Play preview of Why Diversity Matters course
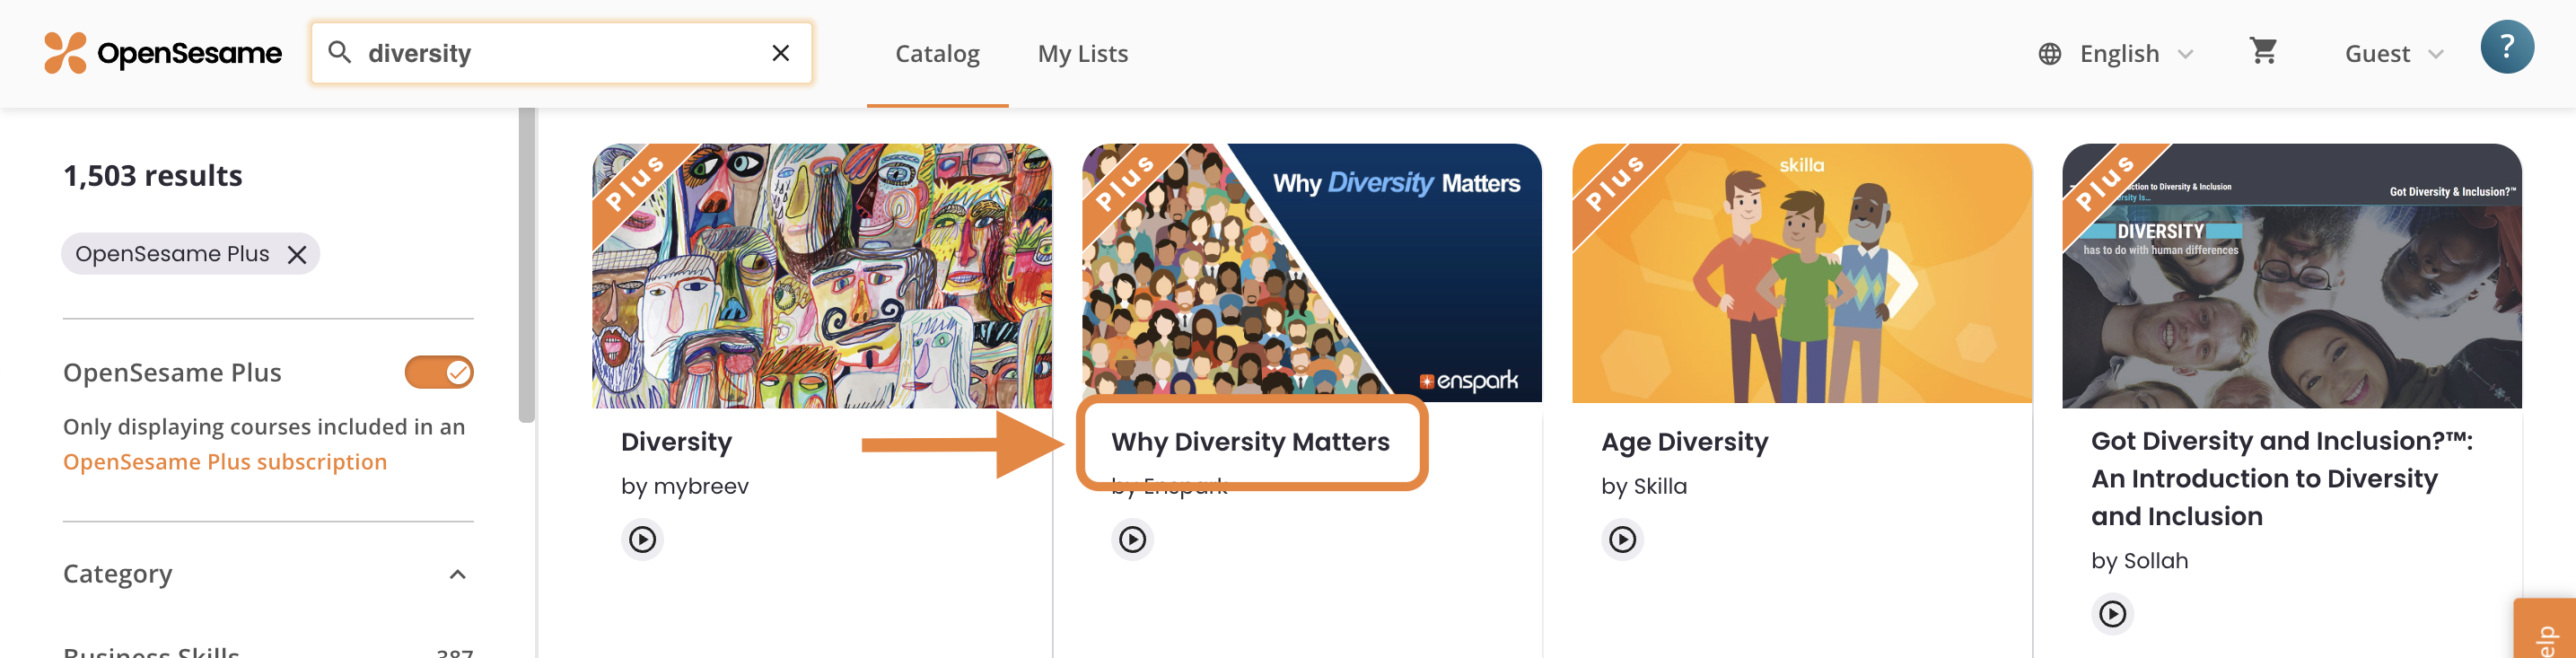 click(x=1132, y=540)
